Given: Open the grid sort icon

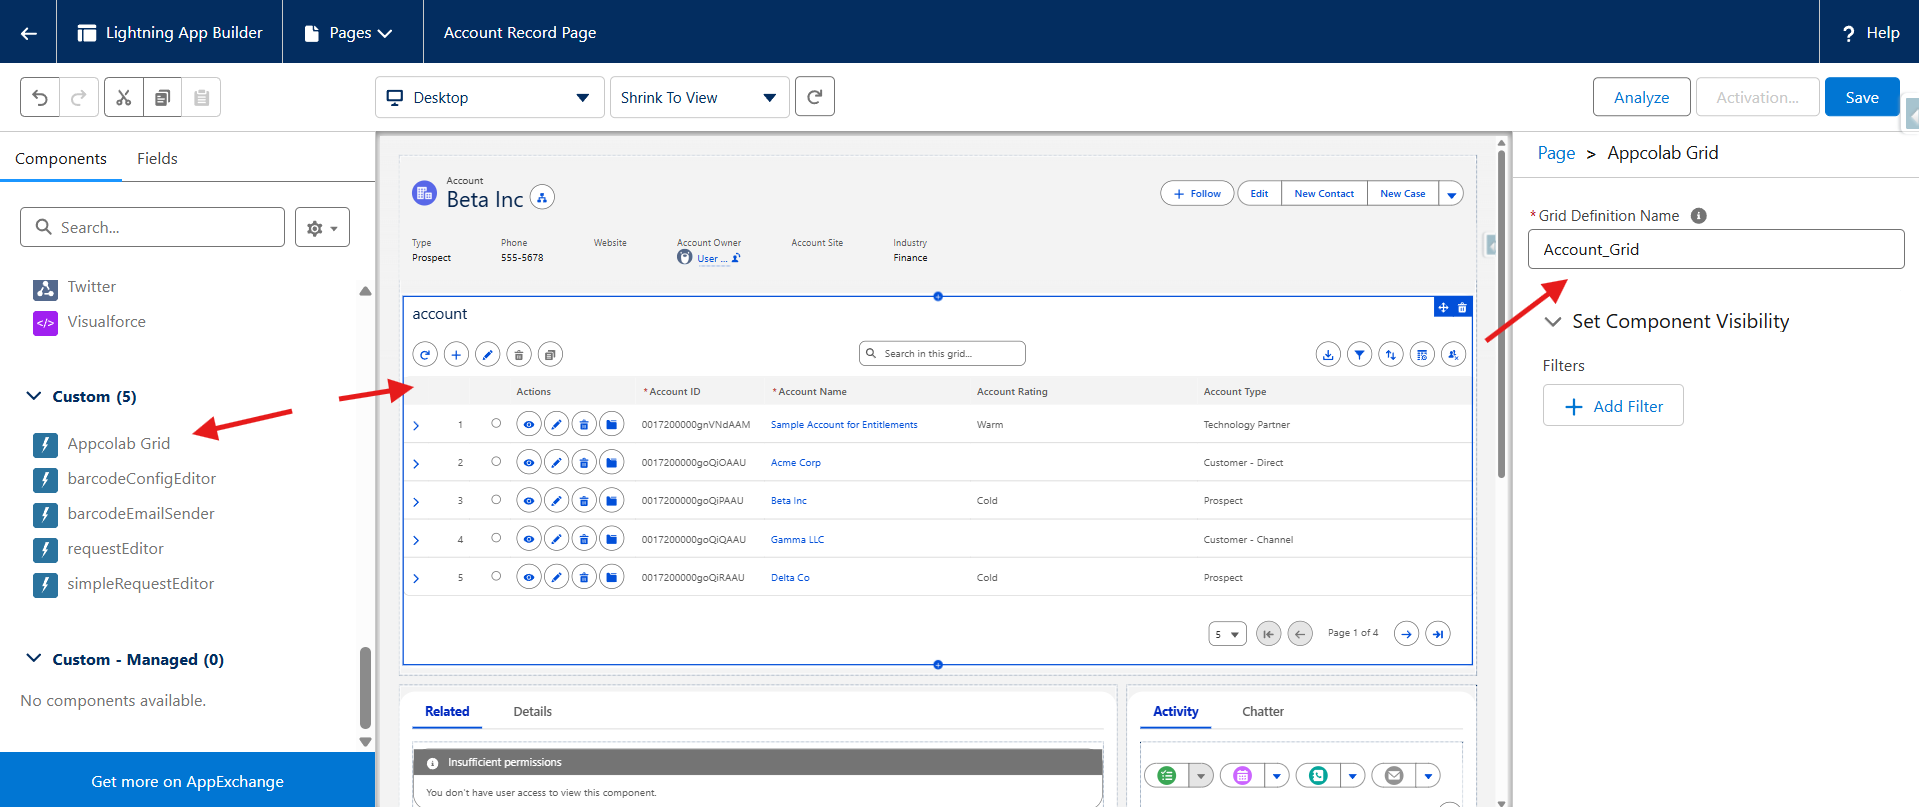Looking at the screenshot, I should tap(1390, 354).
